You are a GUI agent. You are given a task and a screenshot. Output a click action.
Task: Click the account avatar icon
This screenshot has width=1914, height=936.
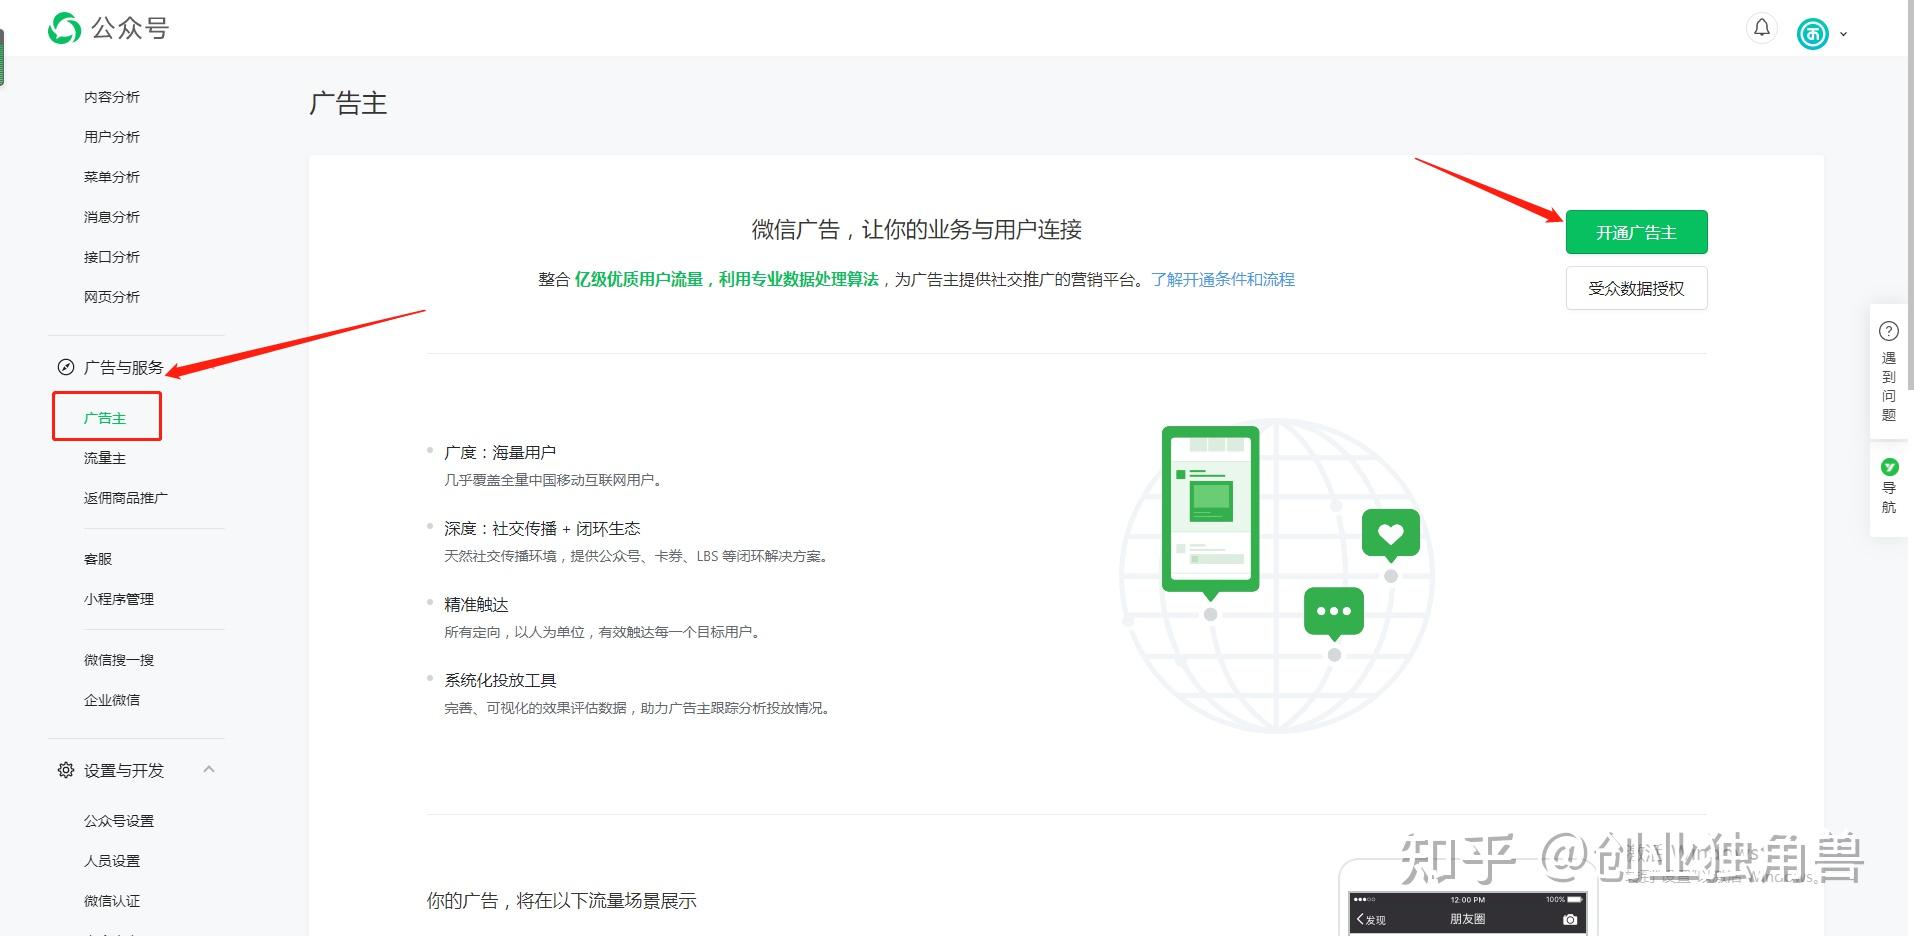pos(1812,34)
